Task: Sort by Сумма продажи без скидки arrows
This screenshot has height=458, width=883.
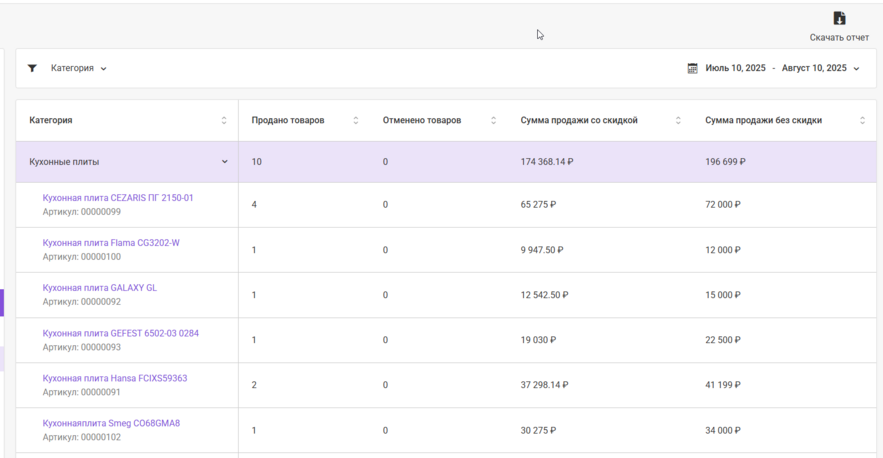Action: 863,121
